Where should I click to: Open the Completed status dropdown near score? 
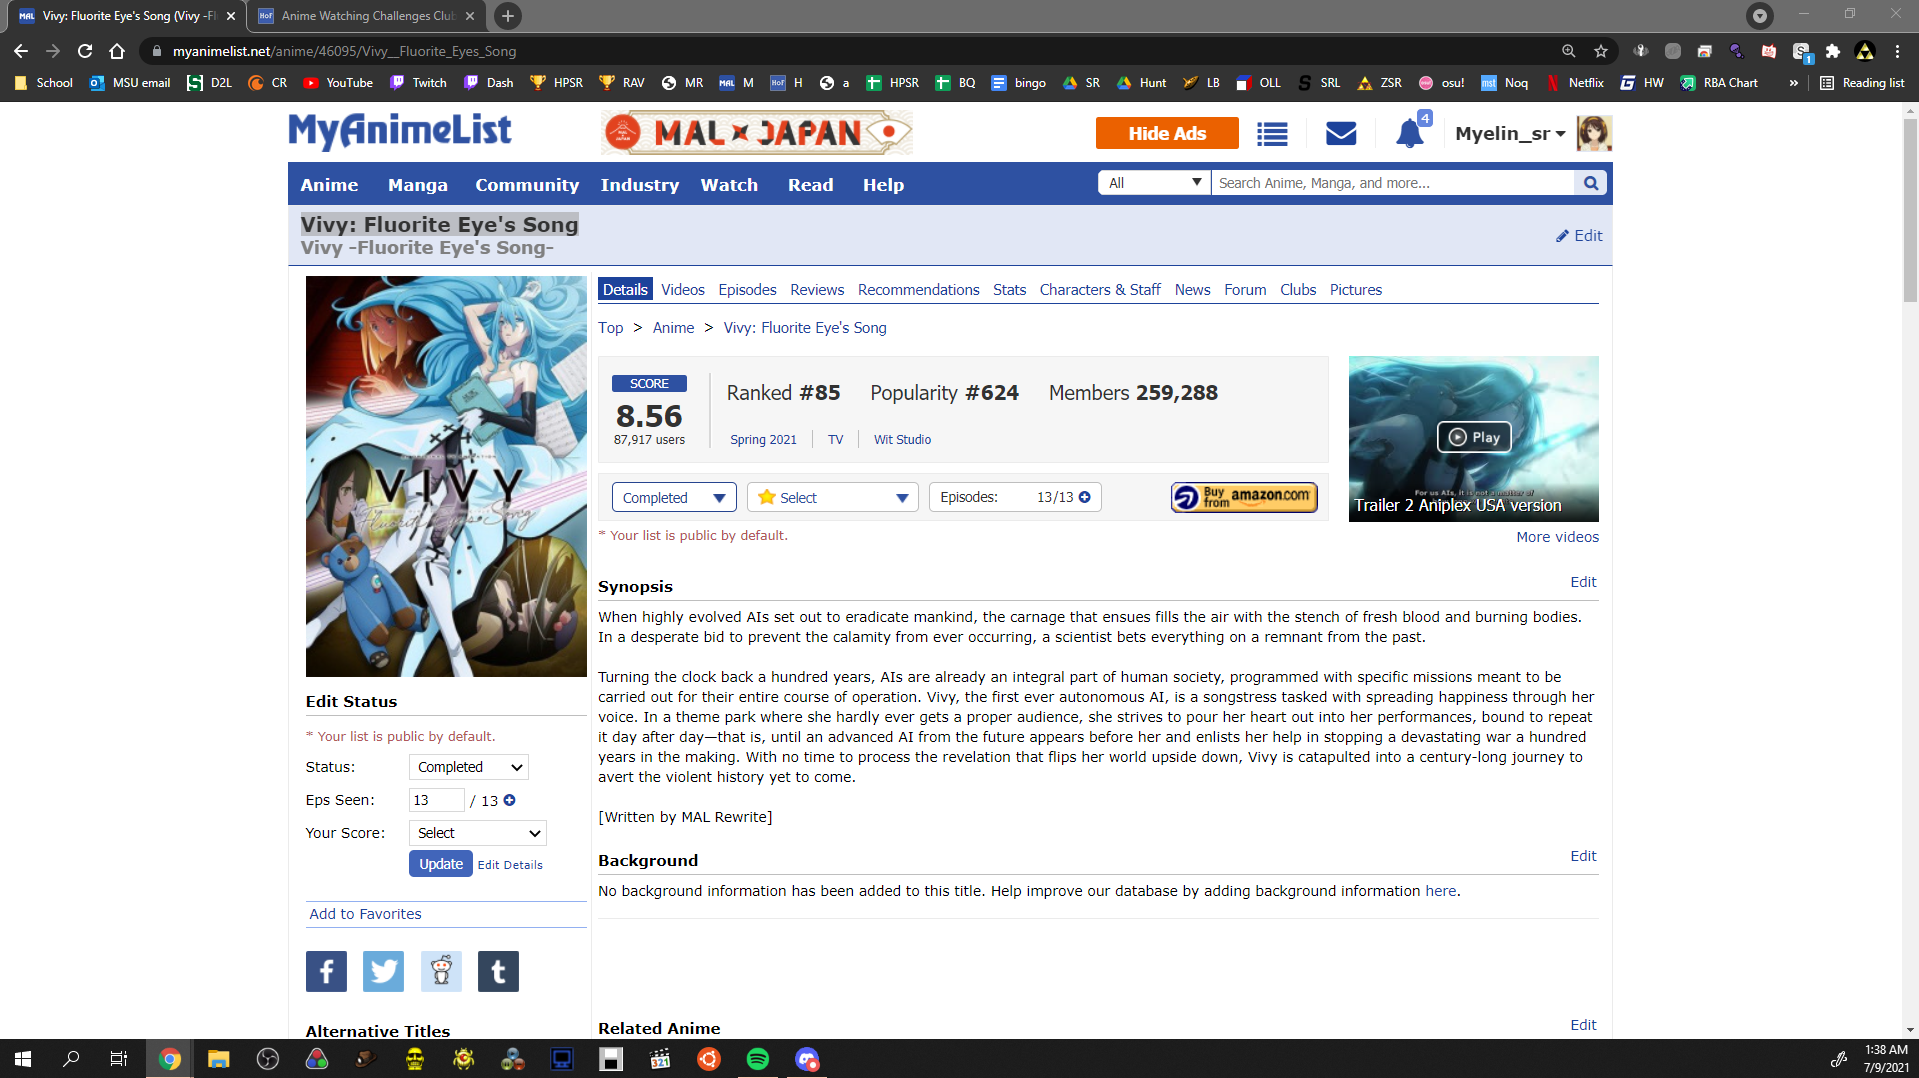(674, 497)
